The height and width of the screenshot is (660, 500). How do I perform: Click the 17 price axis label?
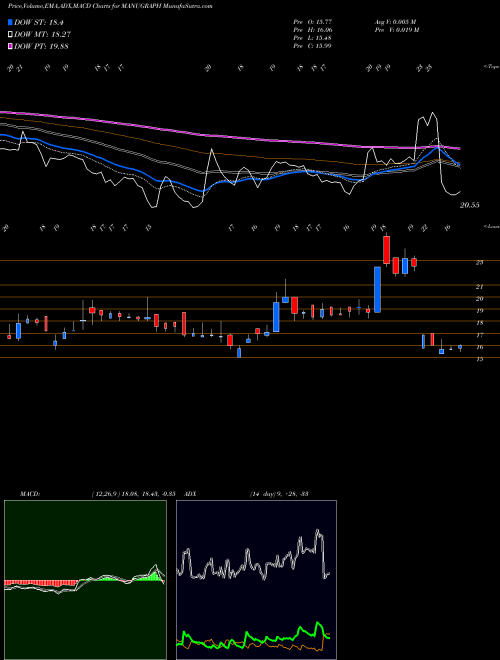tap(479, 335)
